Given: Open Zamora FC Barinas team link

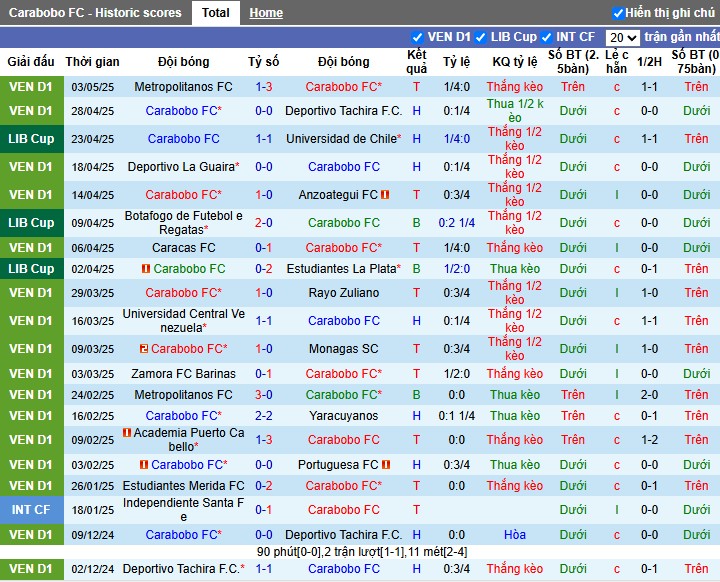Looking at the screenshot, I should (183, 373).
